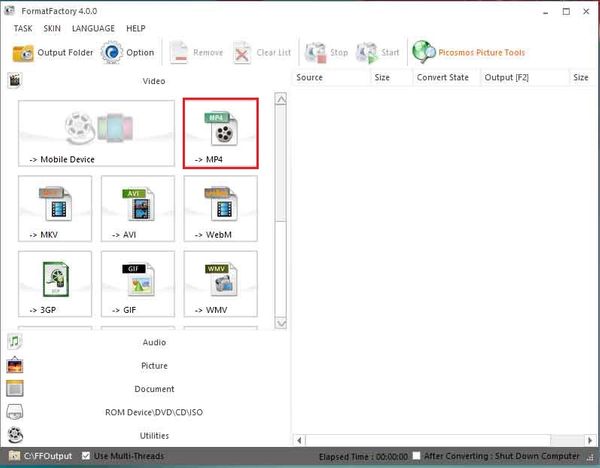
Task: Click the Option toolbar button
Action: pyautogui.click(x=127, y=53)
